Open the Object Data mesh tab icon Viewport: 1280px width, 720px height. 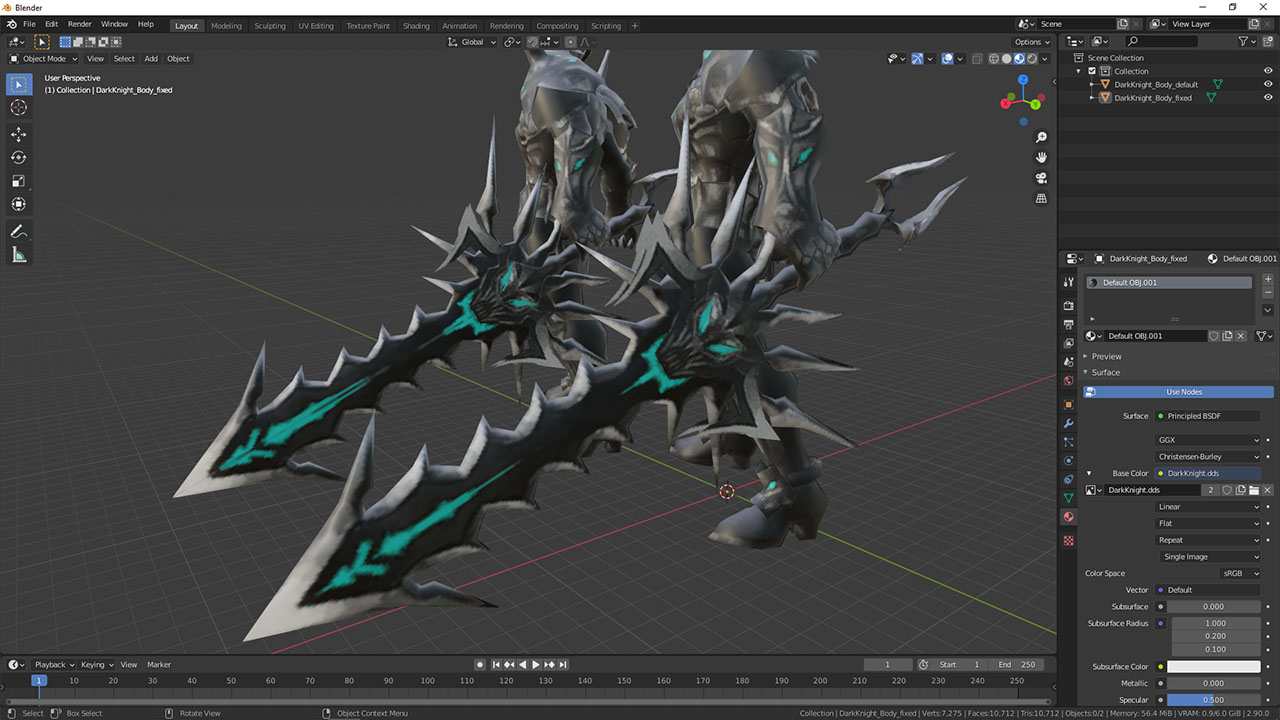click(x=1068, y=498)
